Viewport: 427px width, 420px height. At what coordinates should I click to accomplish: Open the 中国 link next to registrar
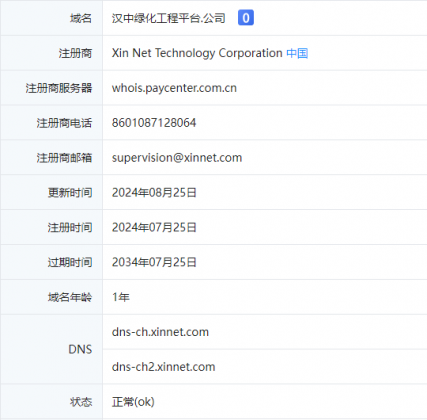(x=297, y=53)
